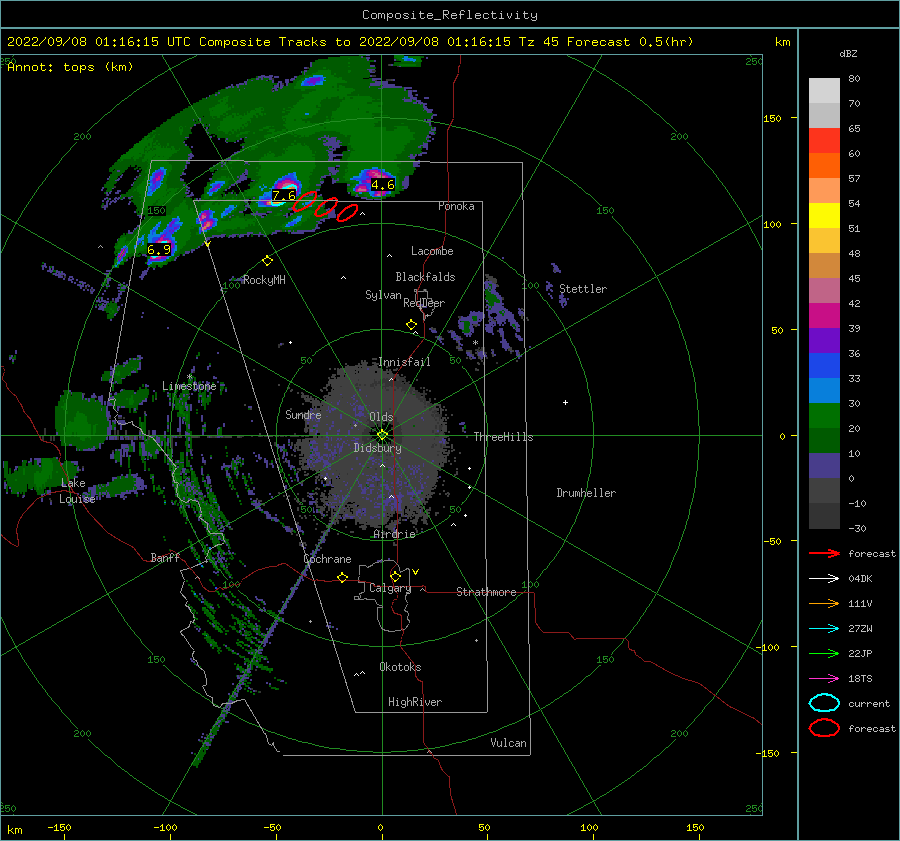Click the storm cell top label 6.9
Image resolution: width=900 pixels, height=841 pixels.
[x=159, y=250]
